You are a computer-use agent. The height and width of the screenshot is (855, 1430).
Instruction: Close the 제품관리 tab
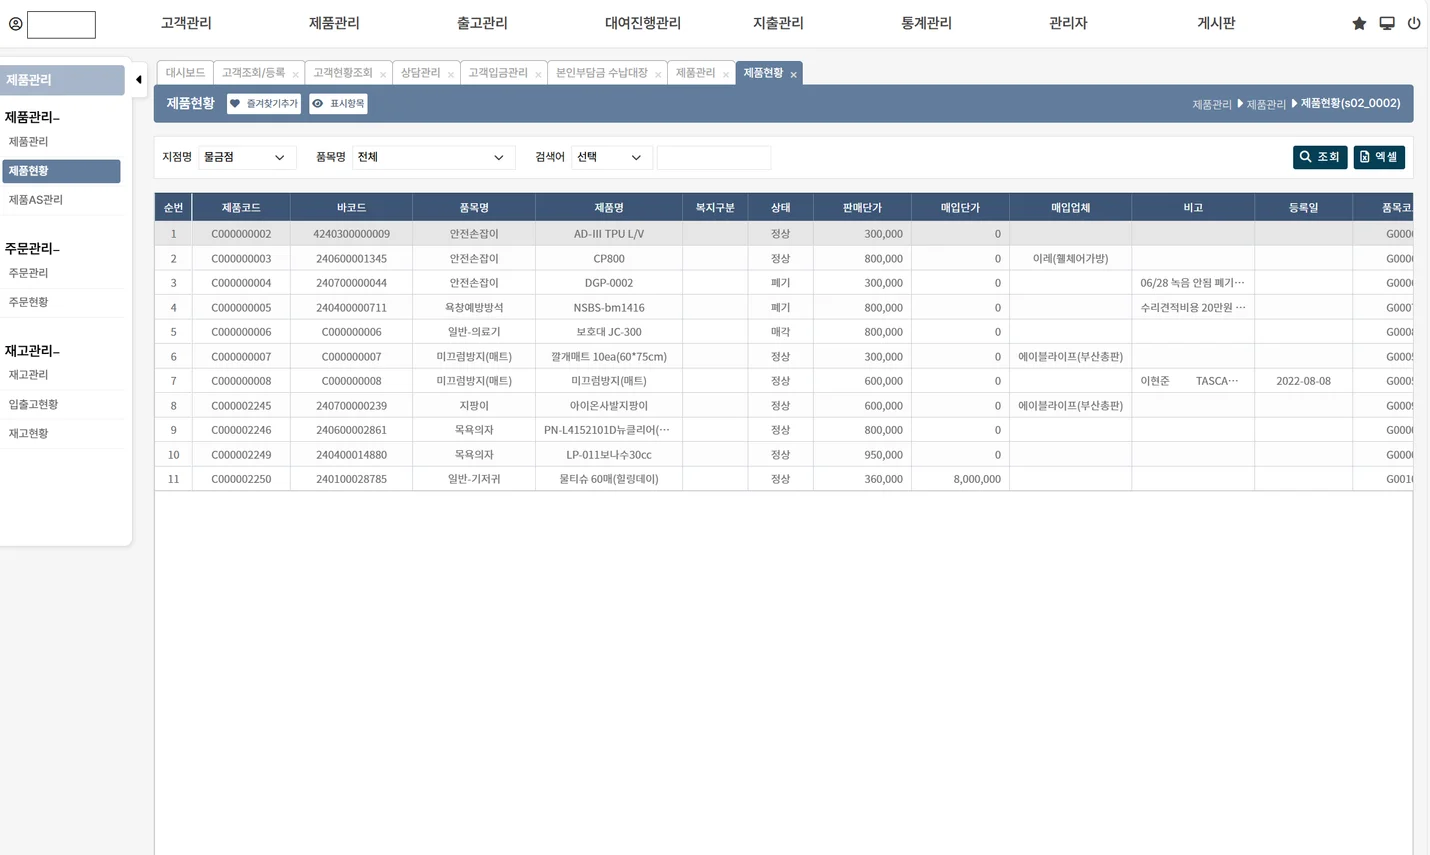pyautogui.click(x=726, y=75)
